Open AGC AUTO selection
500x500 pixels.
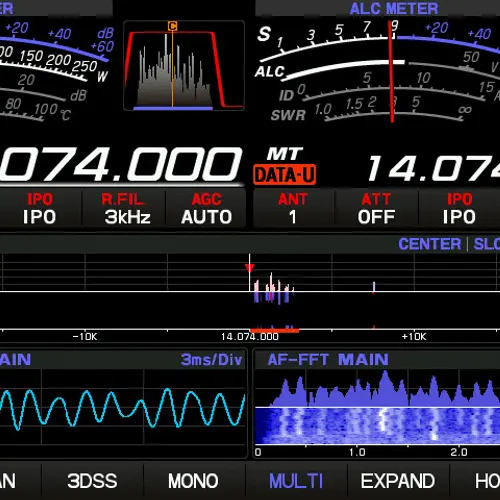coord(206,208)
